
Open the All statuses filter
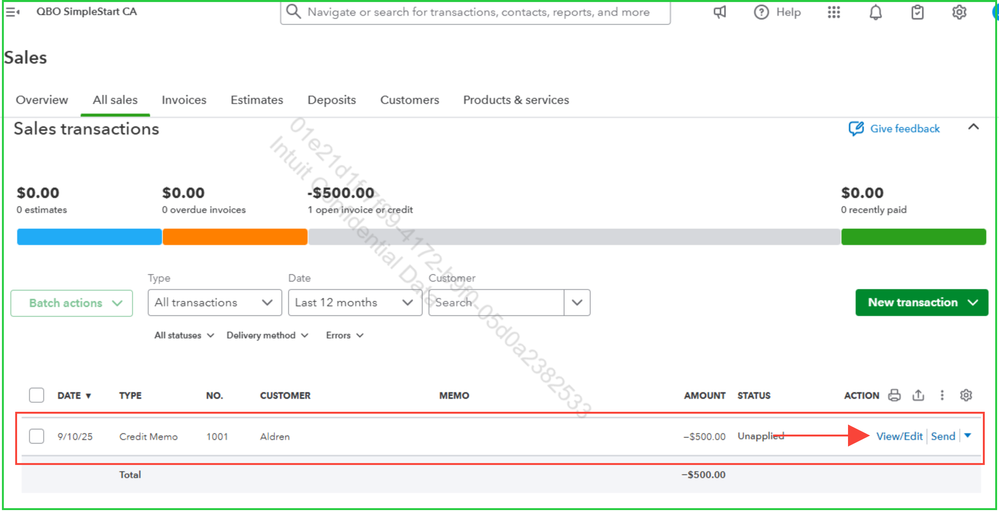(x=184, y=335)
